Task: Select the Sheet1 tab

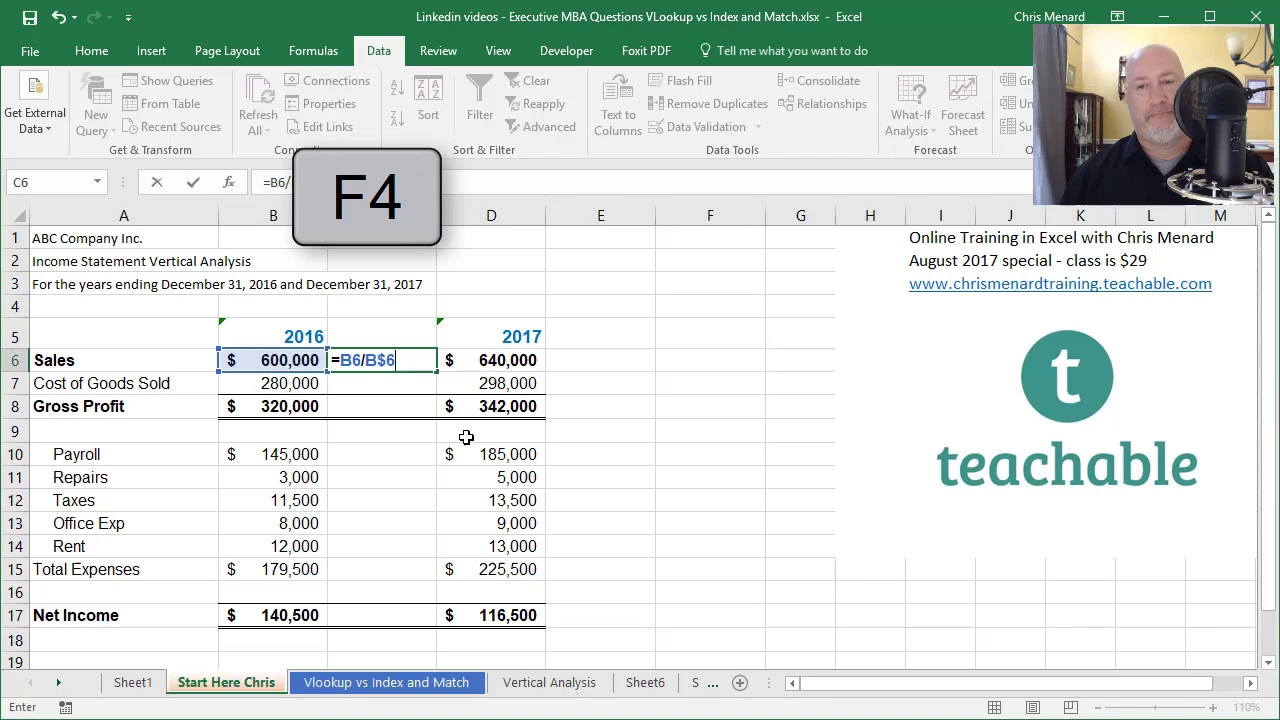Action: coord(133,683)
